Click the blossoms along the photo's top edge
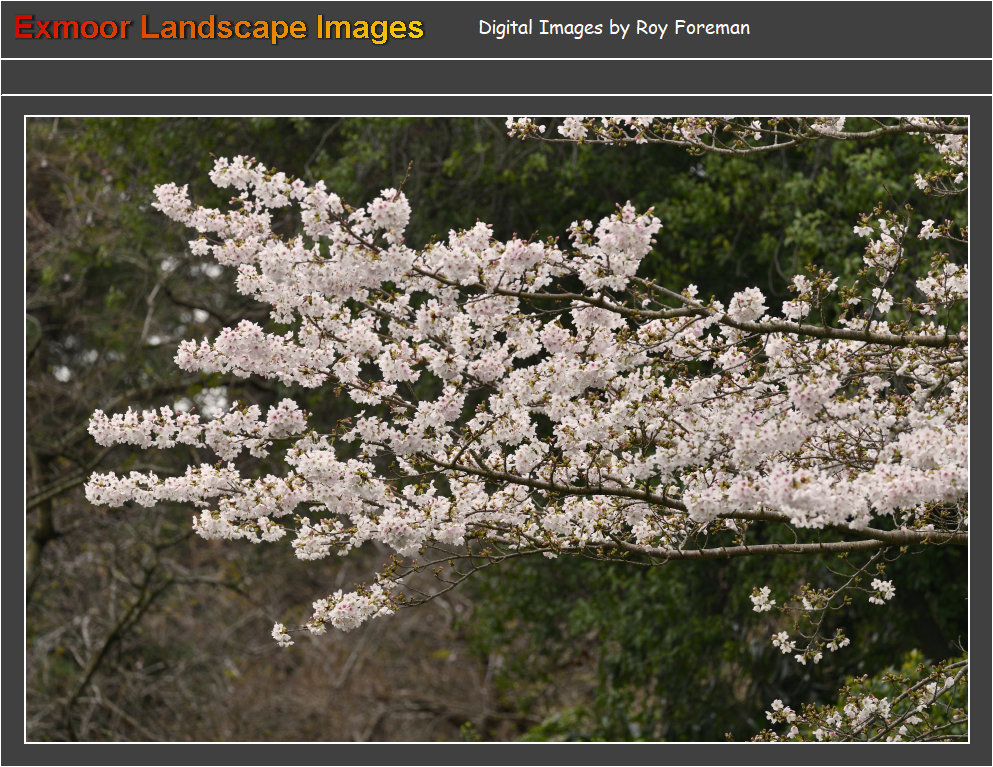 [x=700, y=130]
